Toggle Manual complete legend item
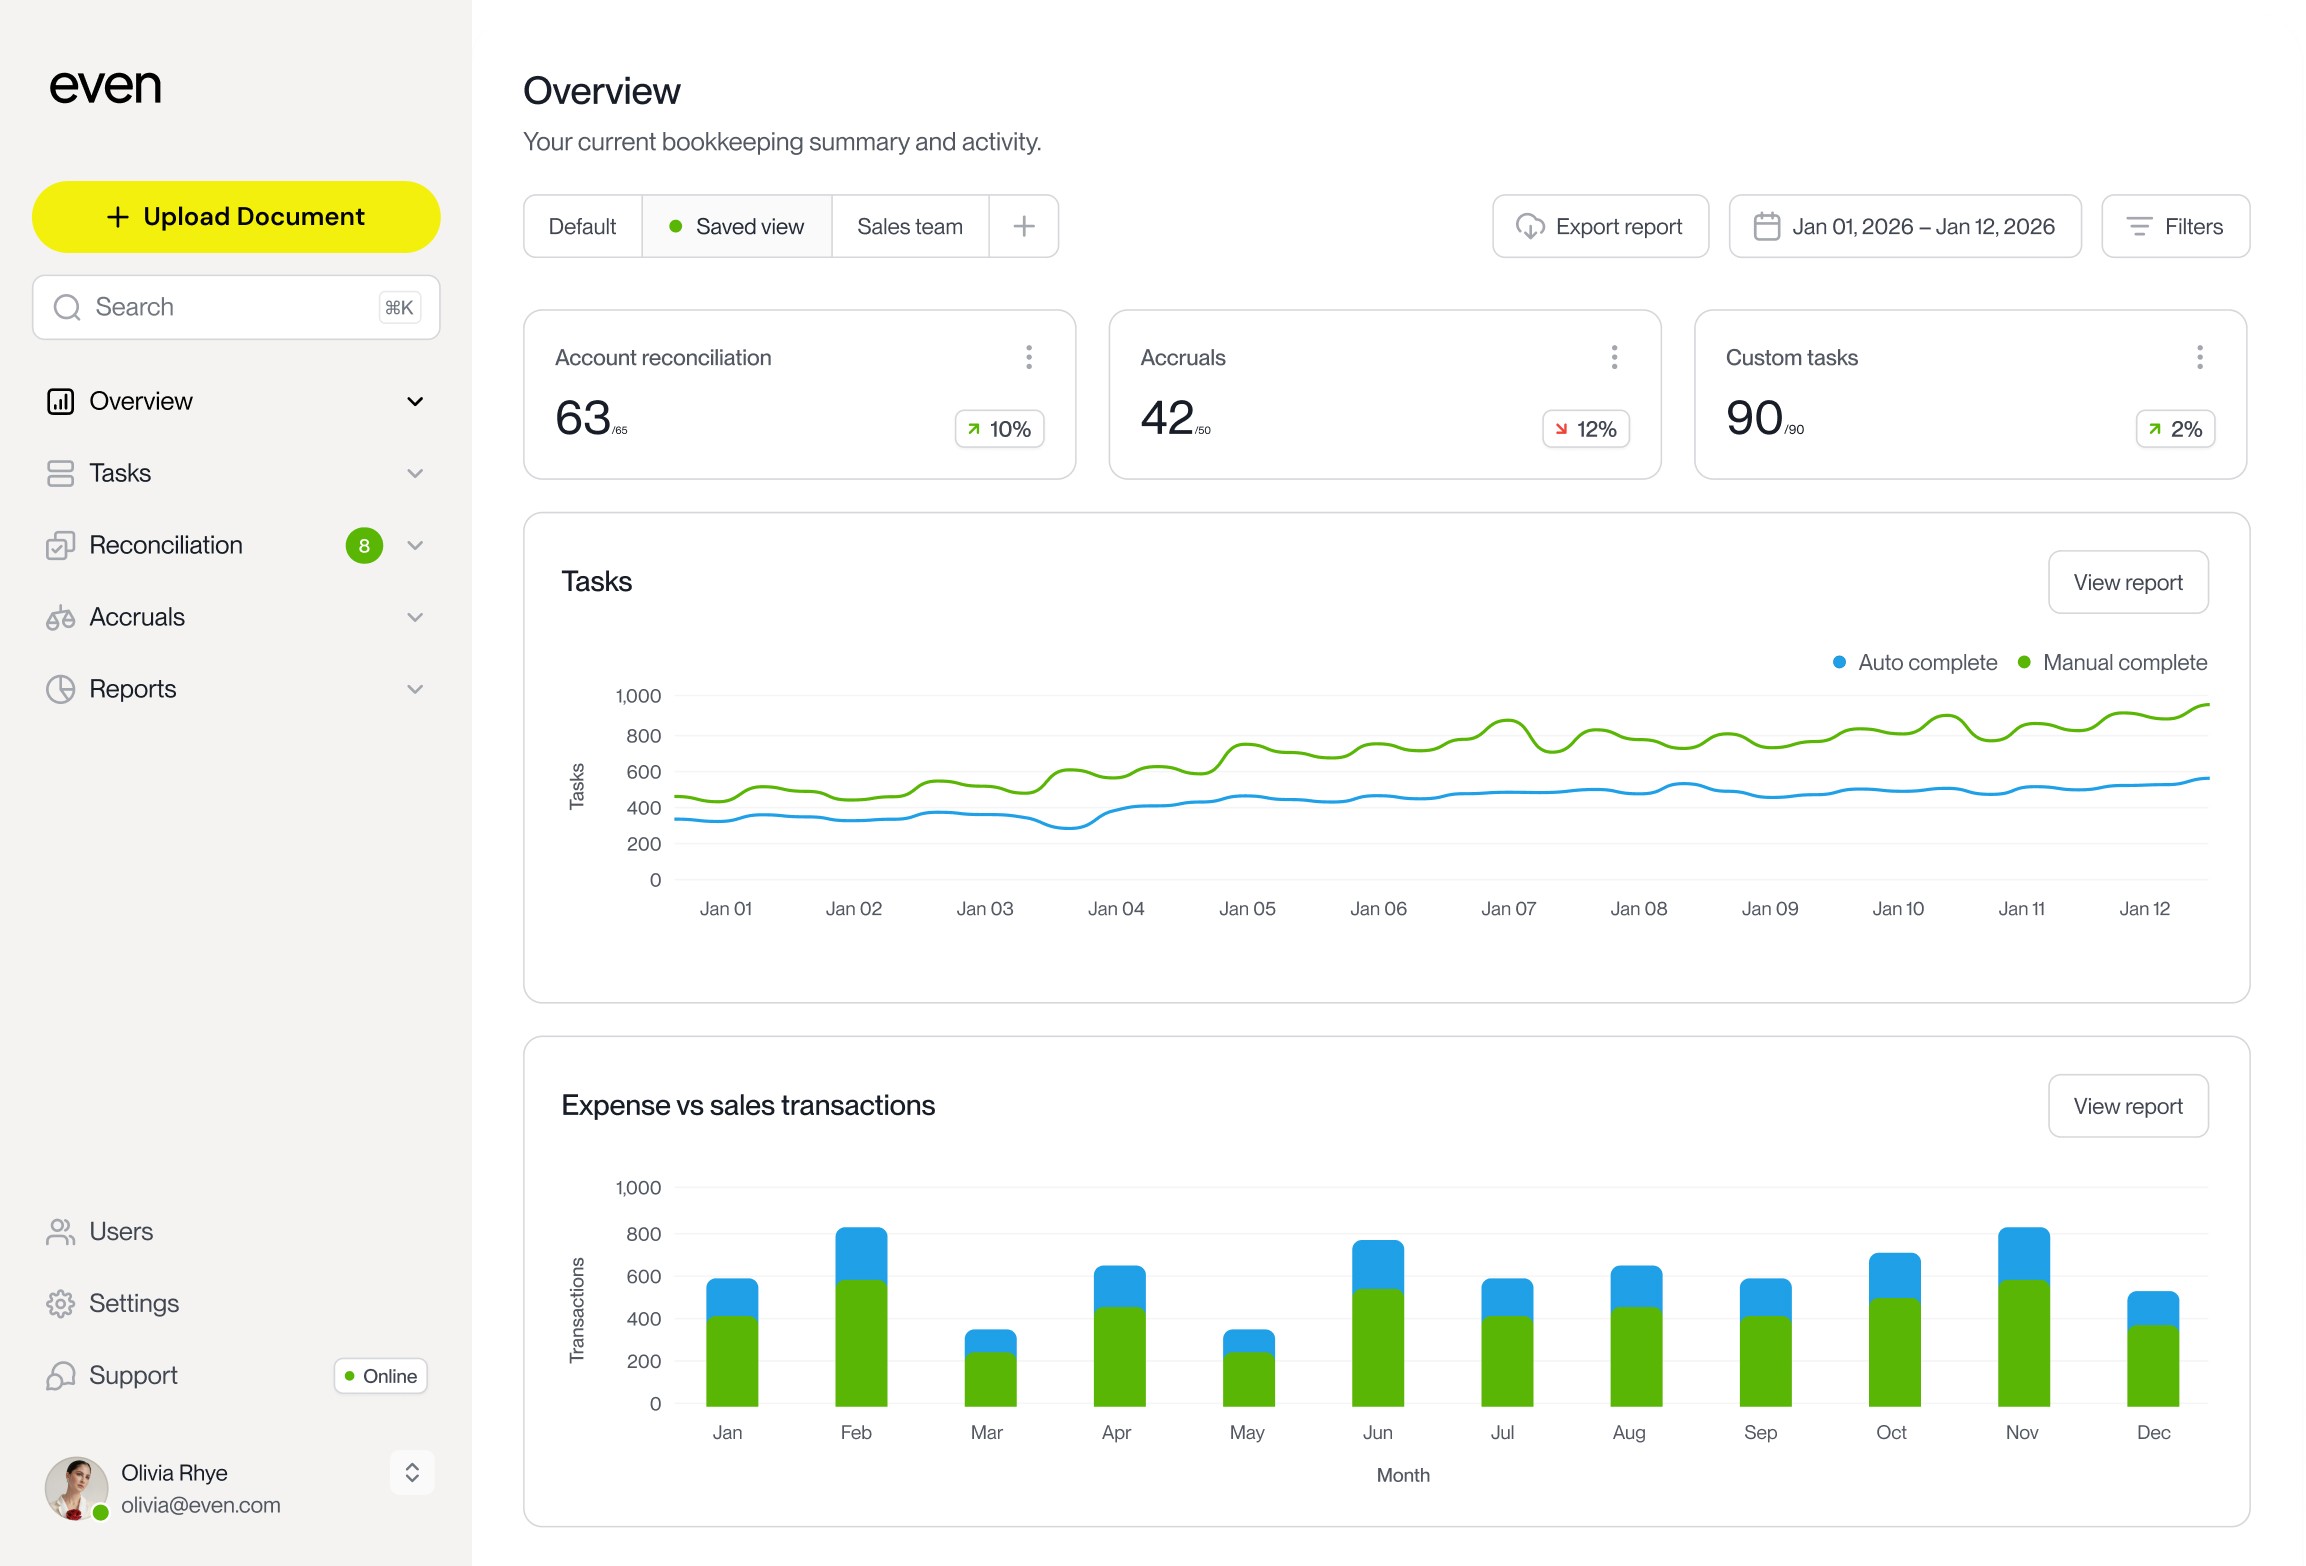 click(2112, 662)
